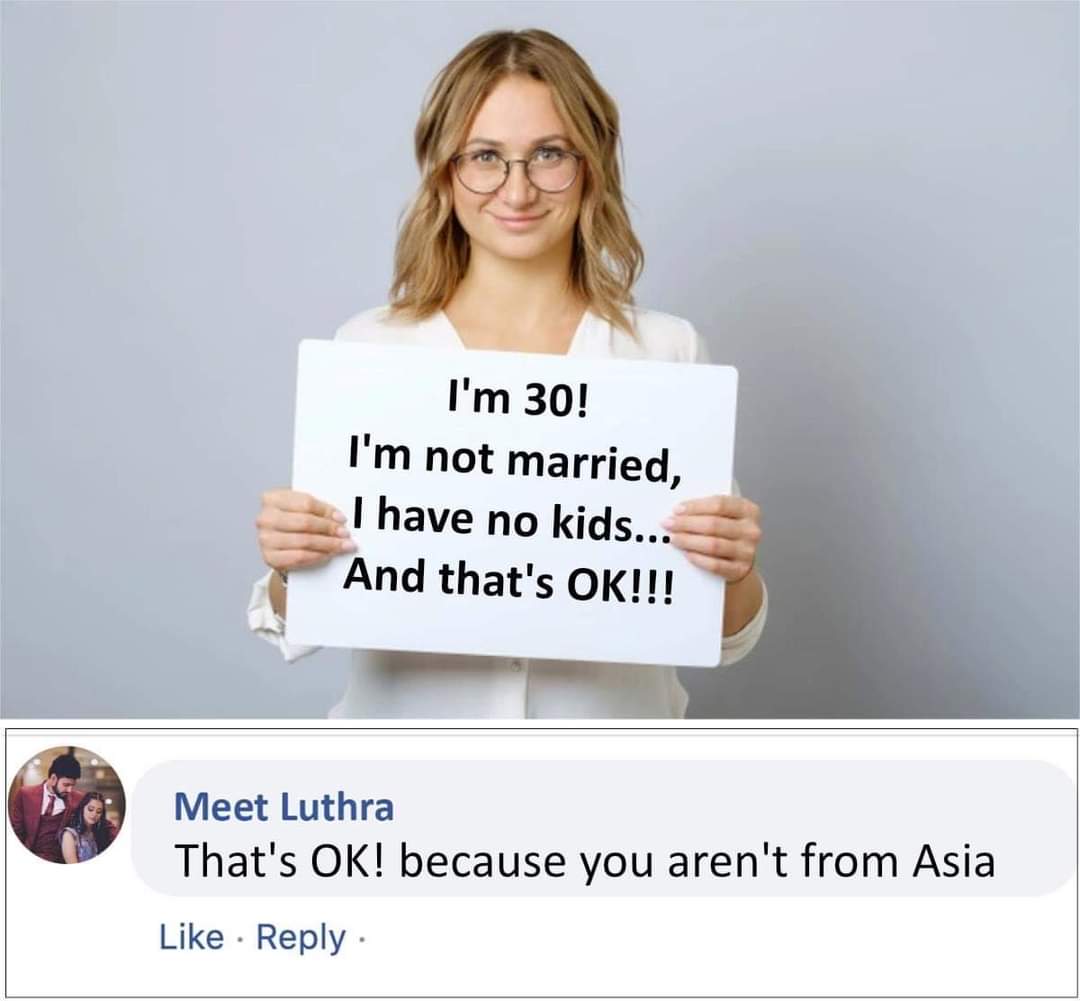Click the woman's round eyeglasses

(x=517, y=169)
